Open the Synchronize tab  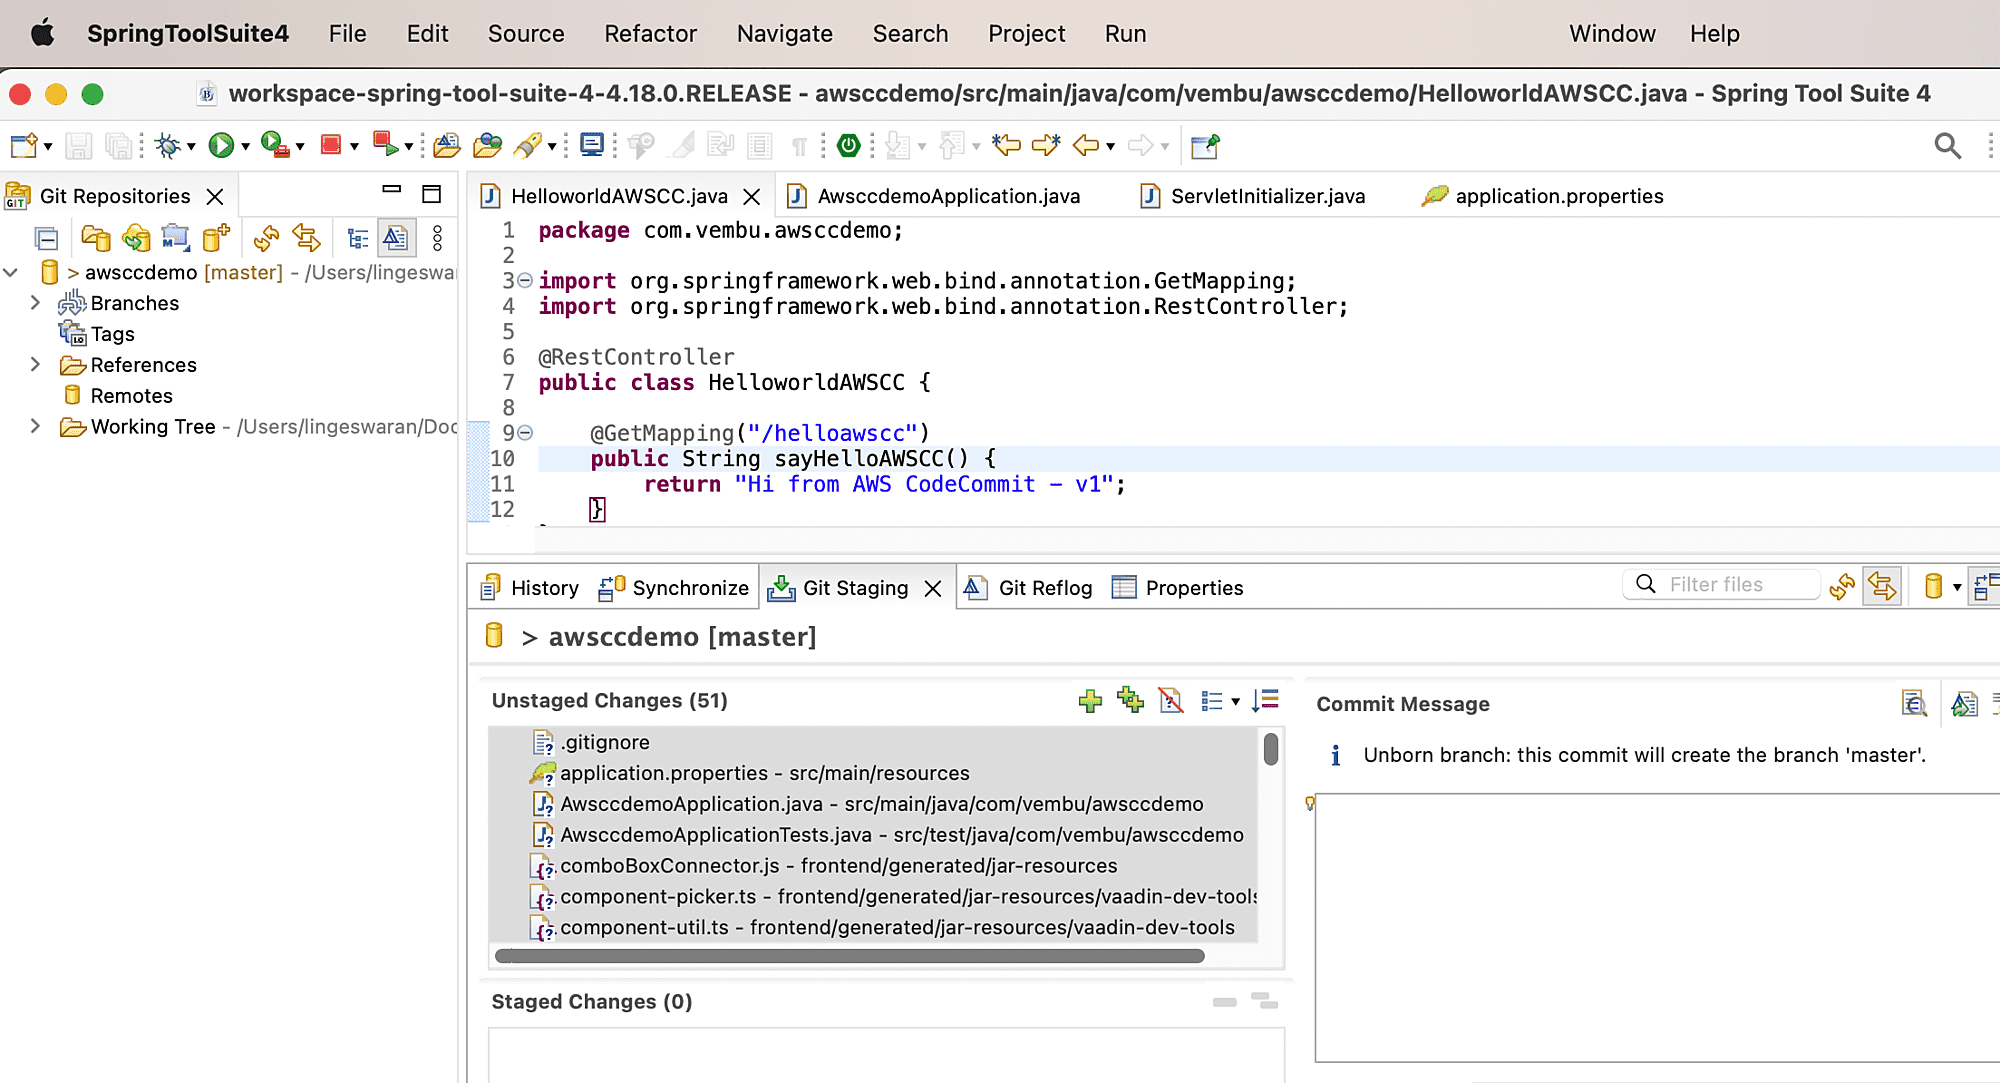tap(673, 588)
